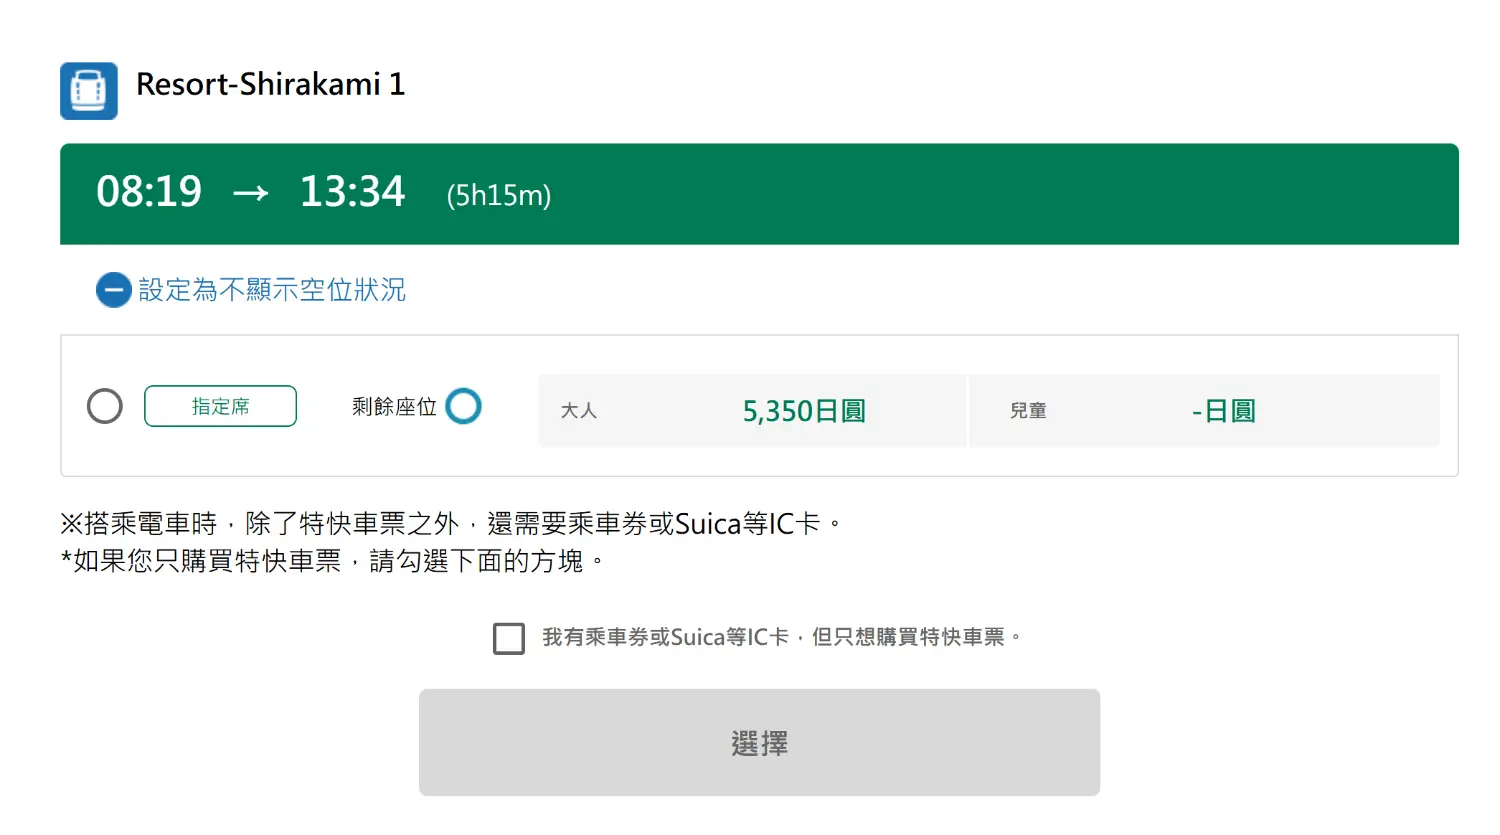The height and width of the screenshot is (835, 1500).
Task: Click the 剩餘座位 remaining seats label
Action: point(394,407)
